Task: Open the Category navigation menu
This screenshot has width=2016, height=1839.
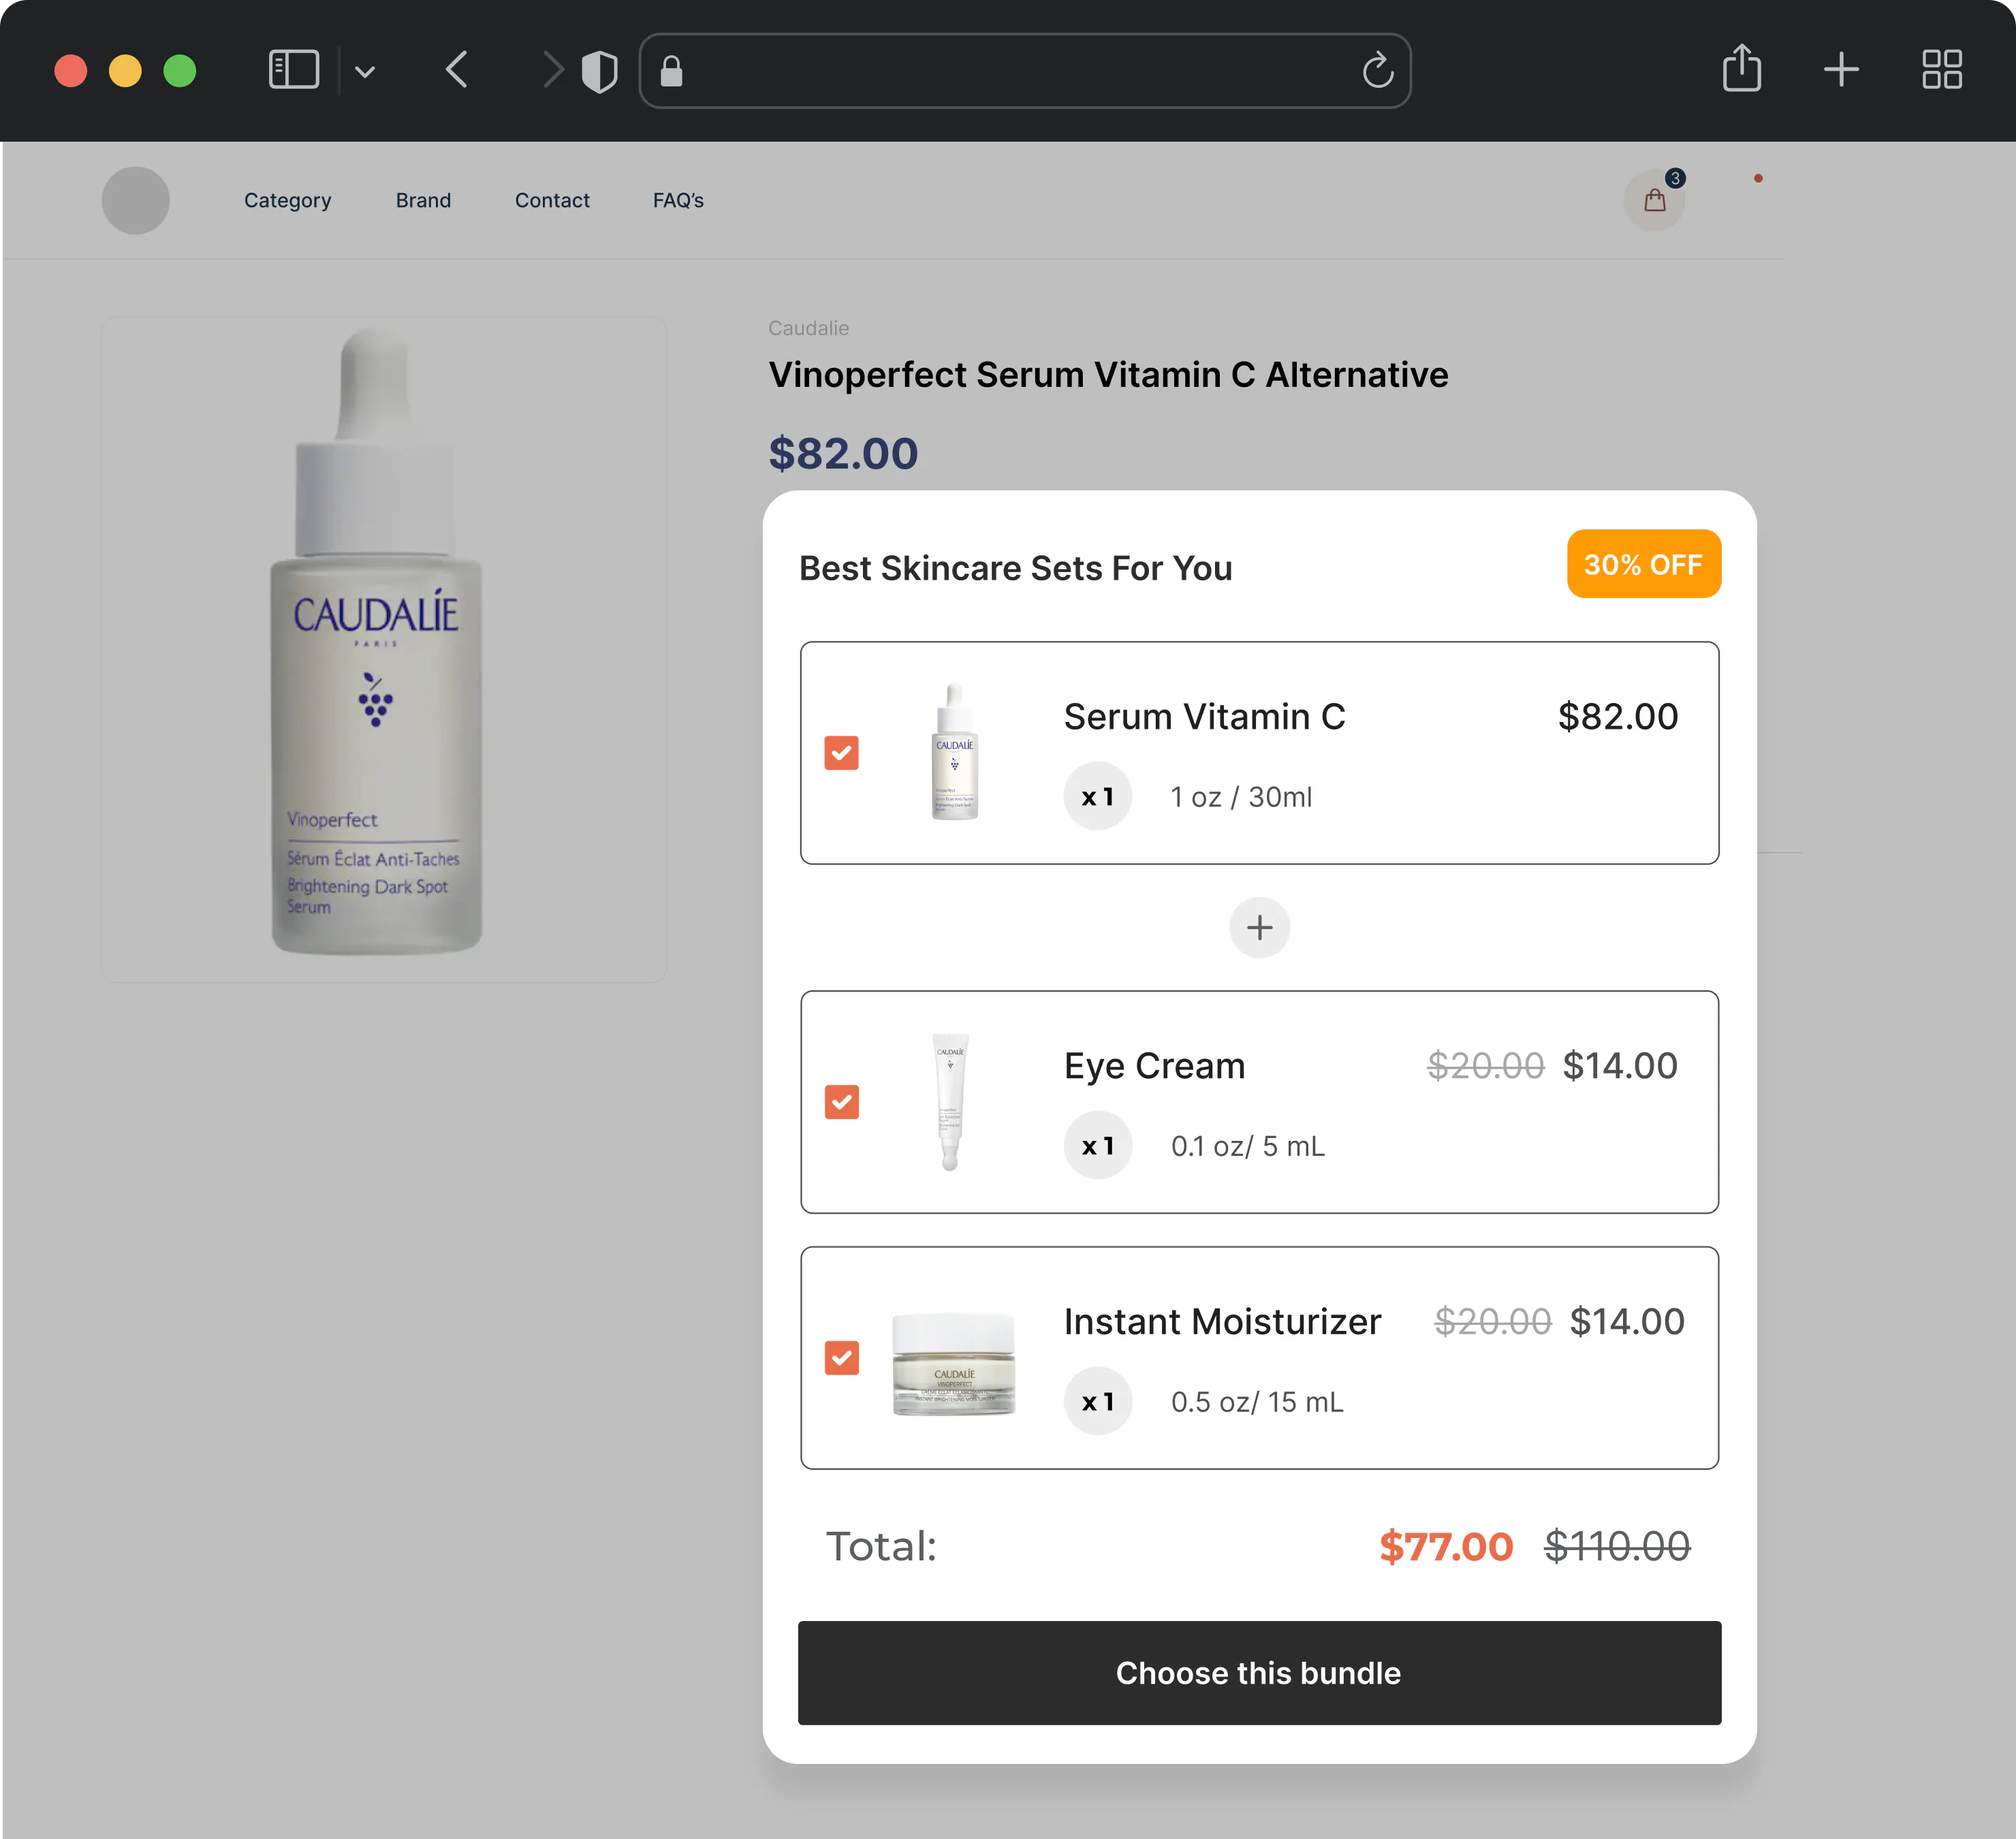Action: pyautogui.click(x=287, y=200)
